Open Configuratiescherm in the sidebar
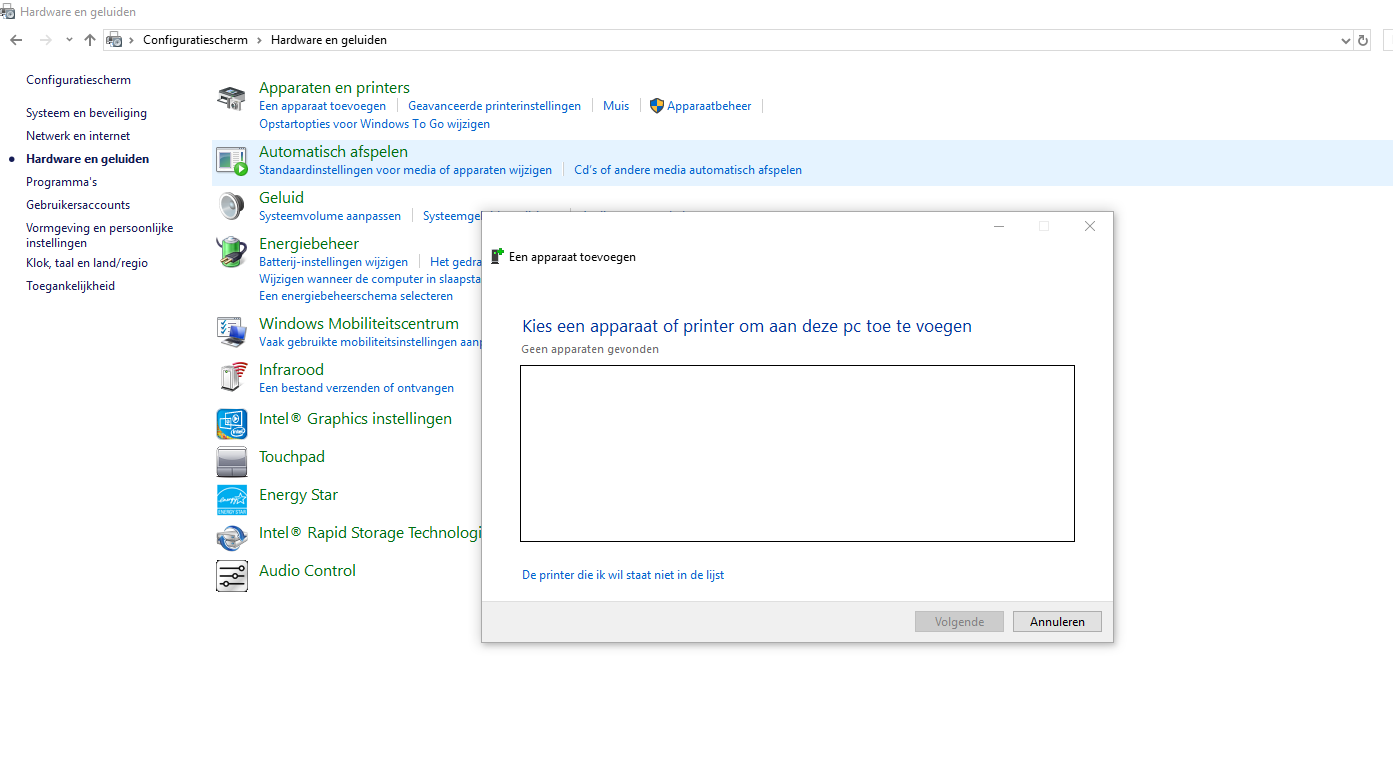Image resolution: width=1393 pixels, height=781 pixels. click(78, 80)
